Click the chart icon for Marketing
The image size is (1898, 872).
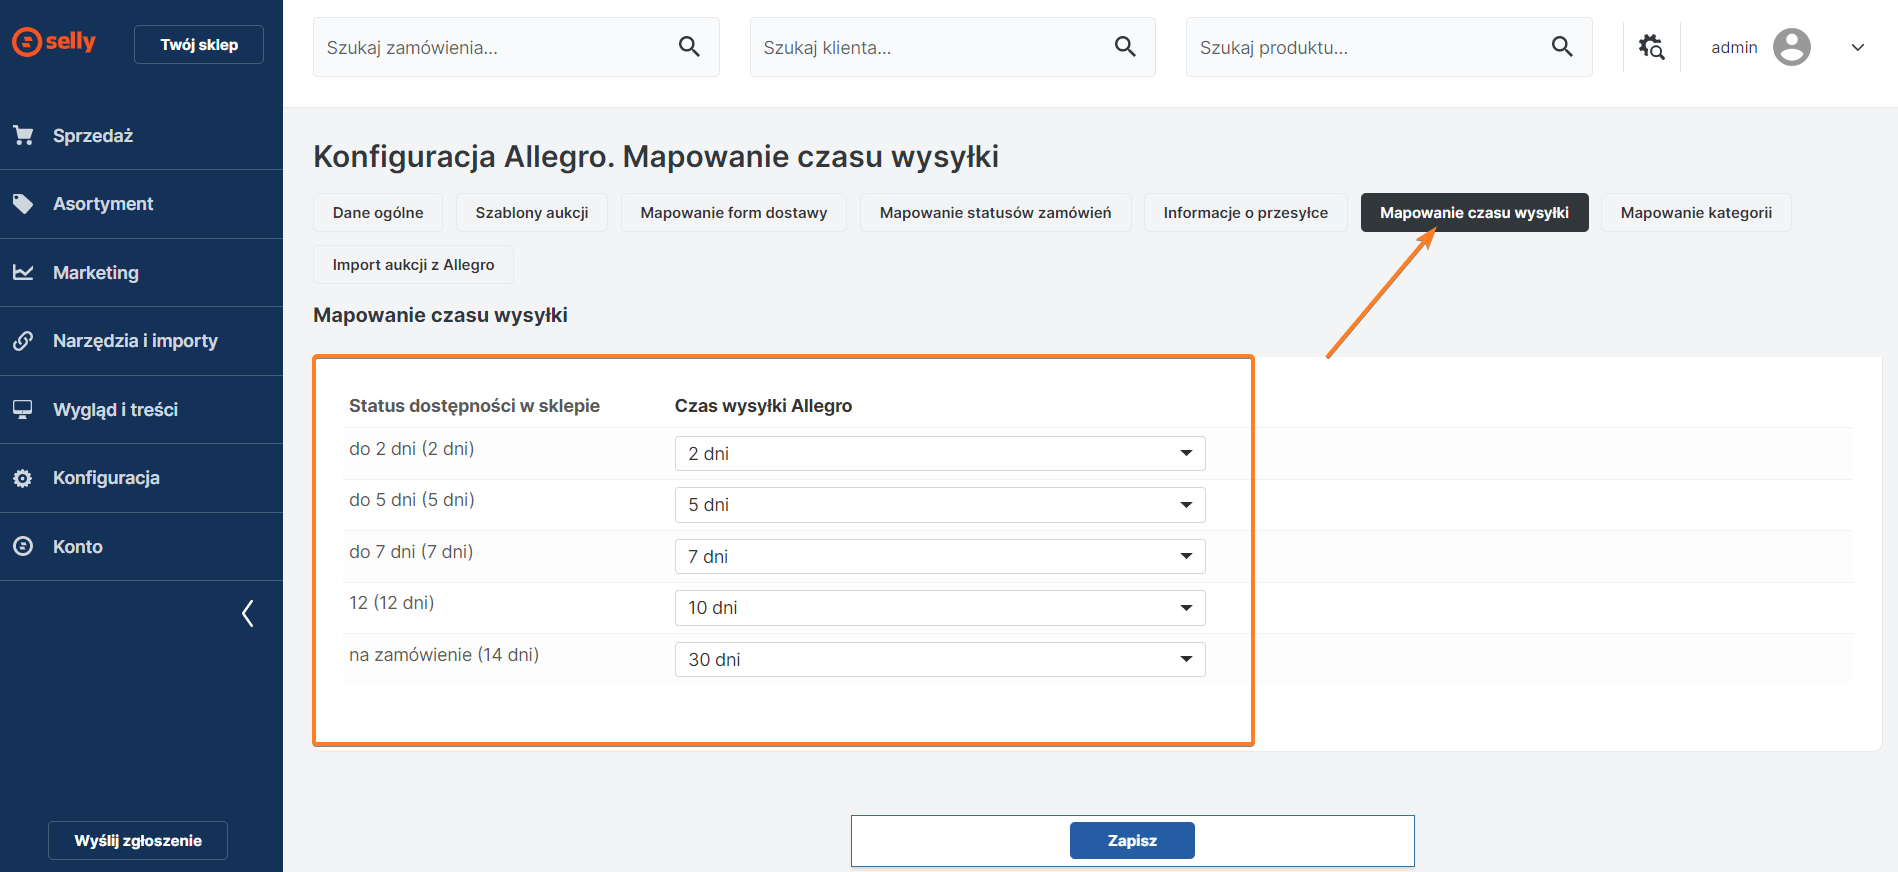(23, 272)
